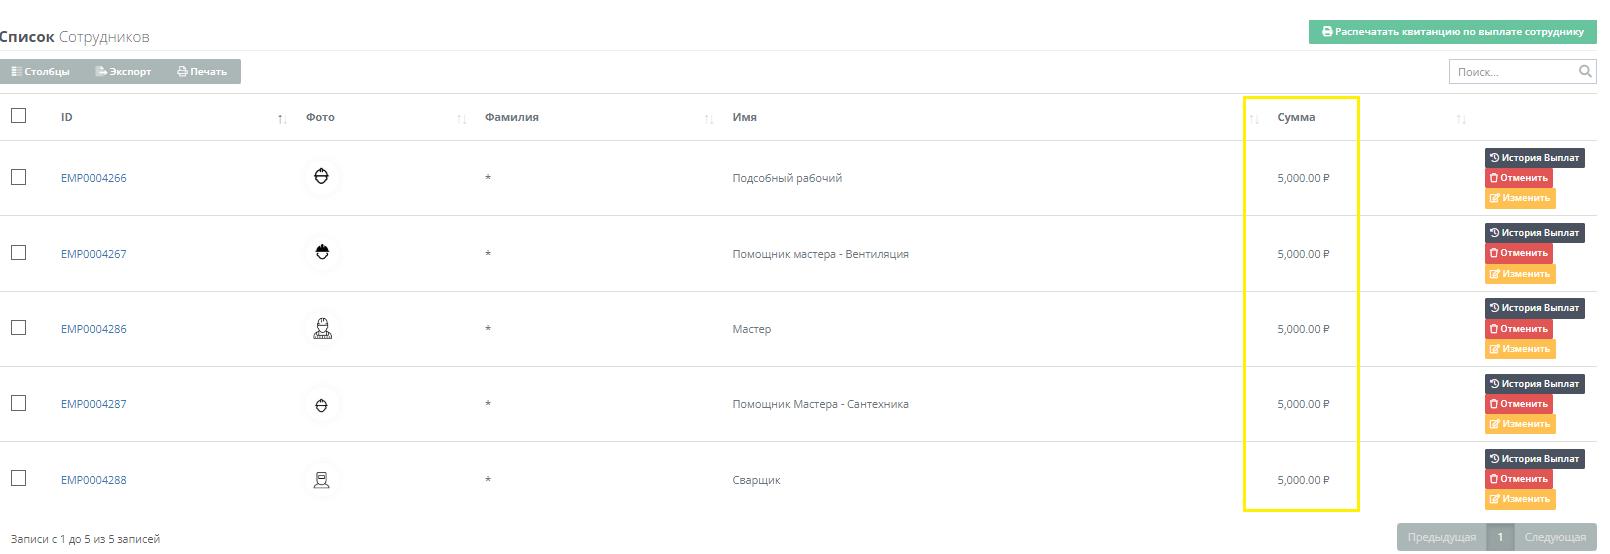Screen dimensions: 1610x554
Task: Go to page 1 in the pagination
Action: pos(1500,537)
